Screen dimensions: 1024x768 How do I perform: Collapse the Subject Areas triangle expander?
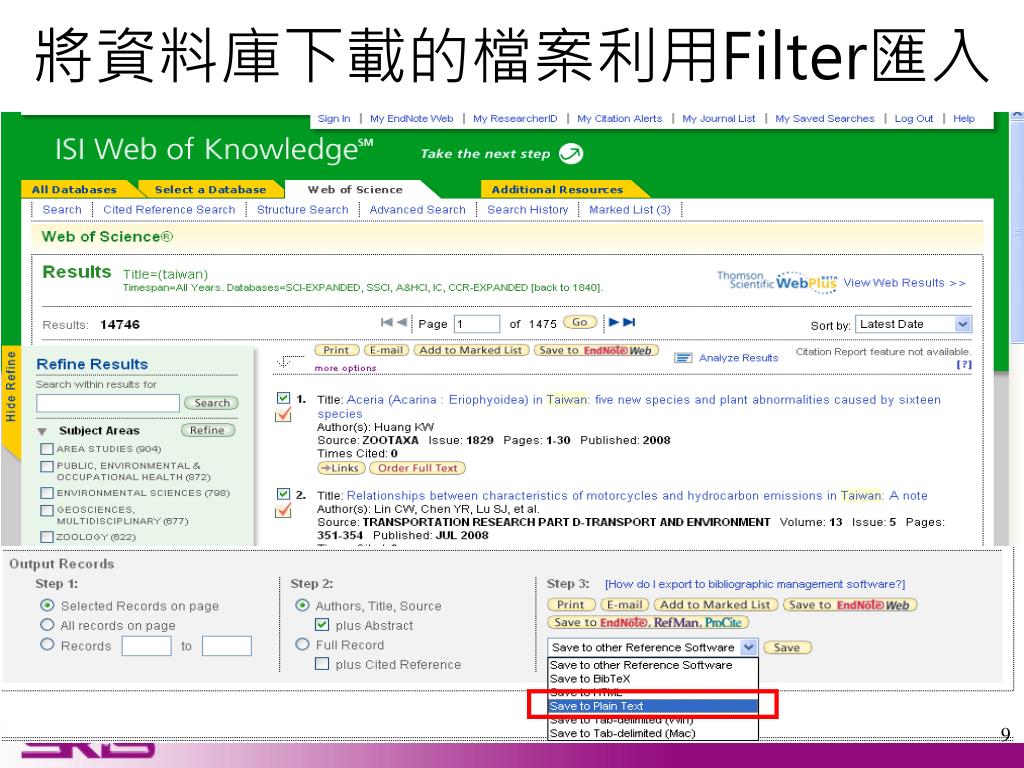click(x=42, y=432)
